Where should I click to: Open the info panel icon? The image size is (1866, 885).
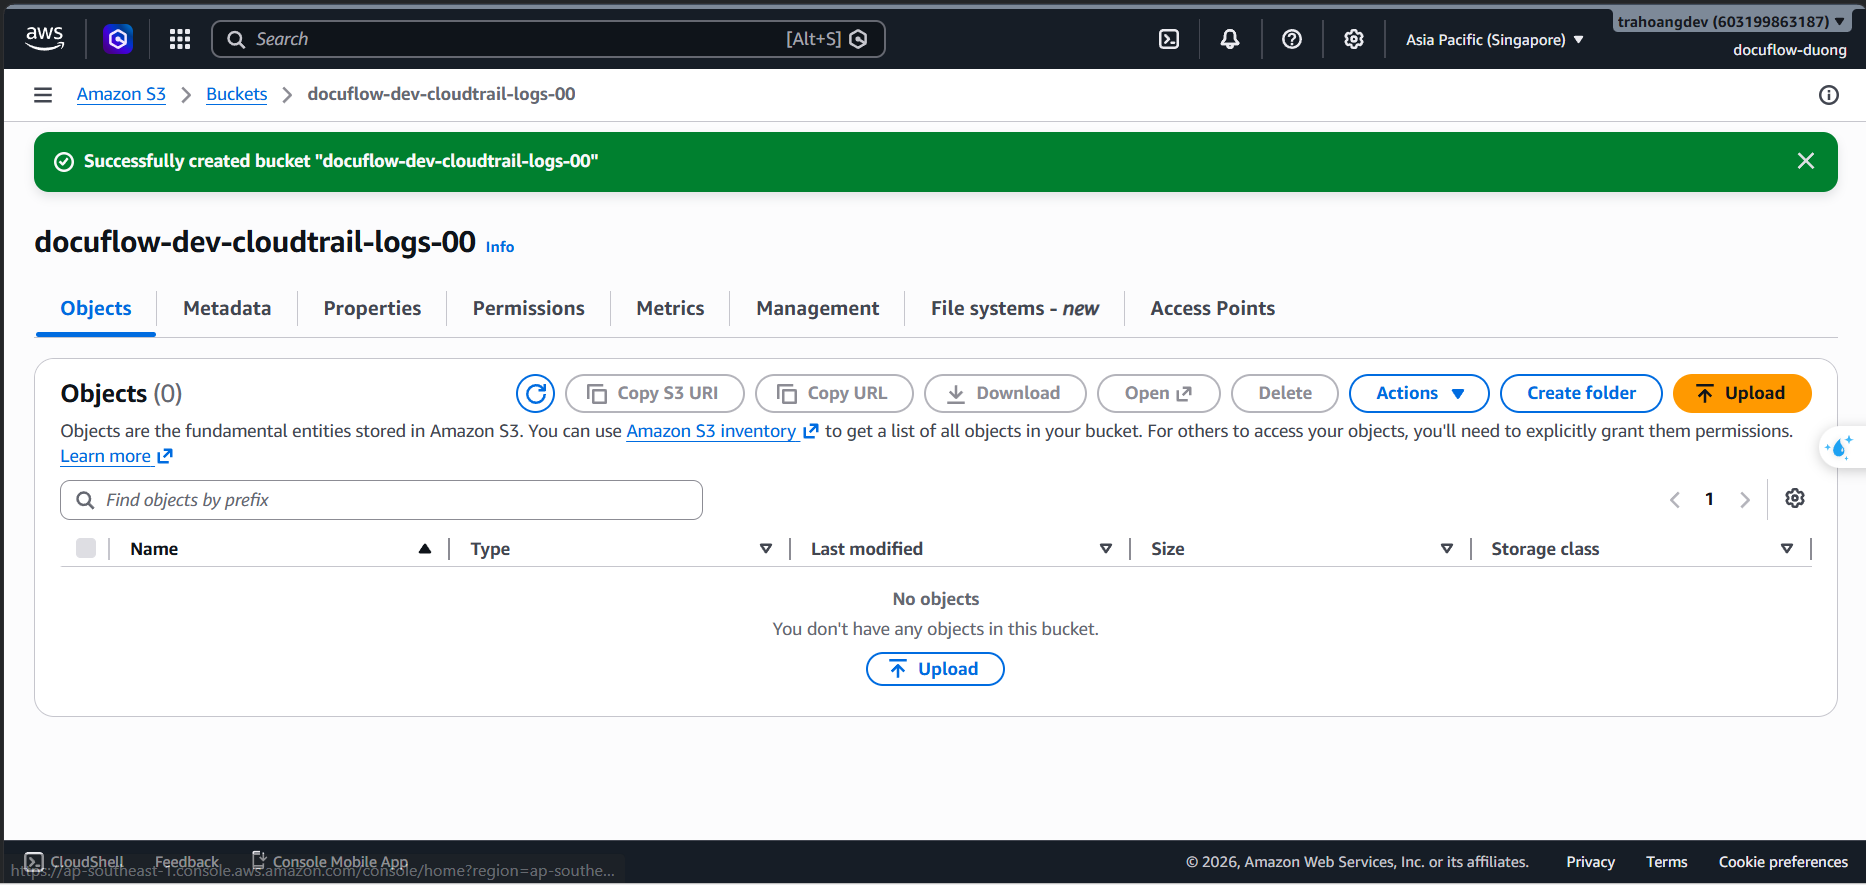pos(1829,95)
